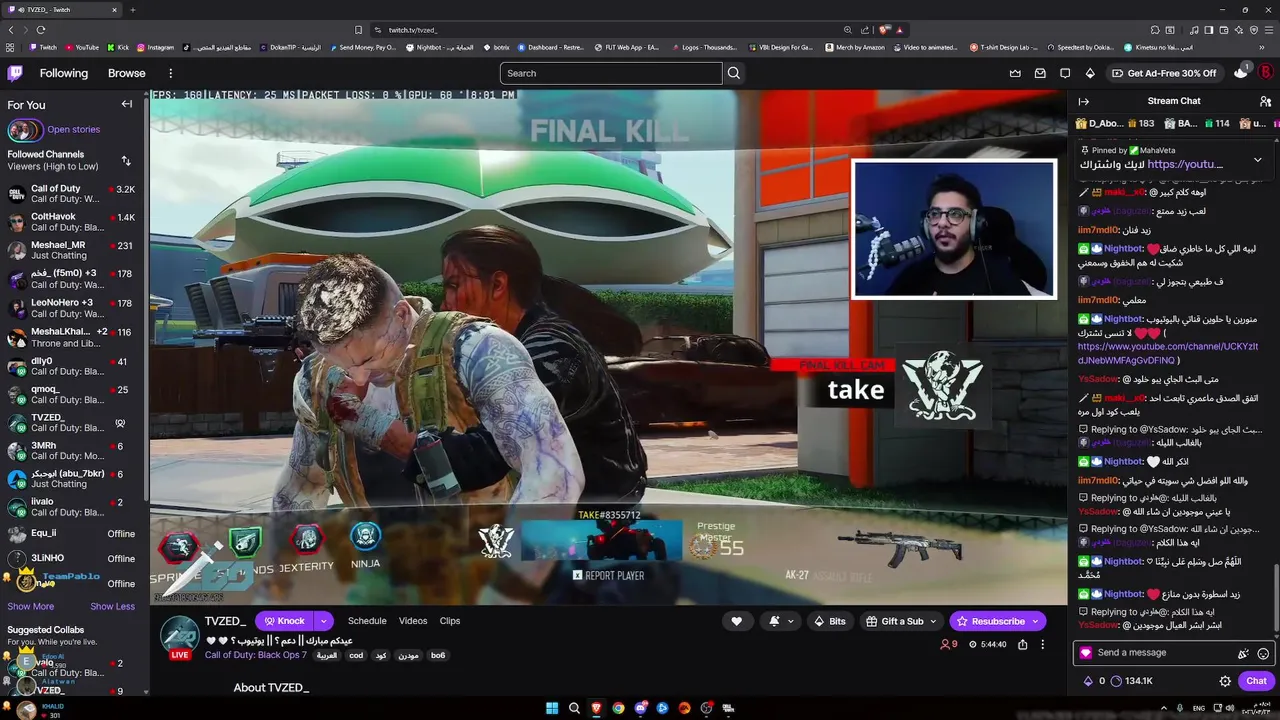
Task: Open the pinned YouTube link in chat
Action: pyautogui.click(x=1185, y=164)
